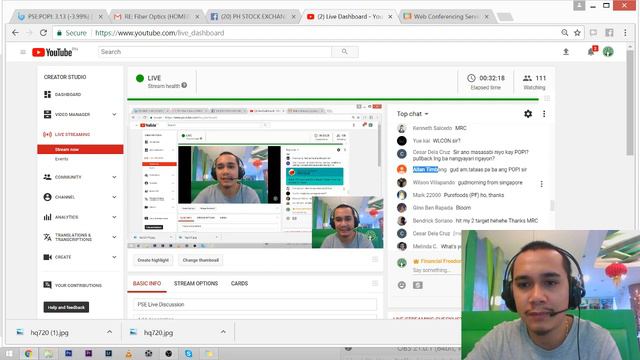The image size is (640, 360).
Task: Select Events under Live Streaming
Action: click(62, 159)
